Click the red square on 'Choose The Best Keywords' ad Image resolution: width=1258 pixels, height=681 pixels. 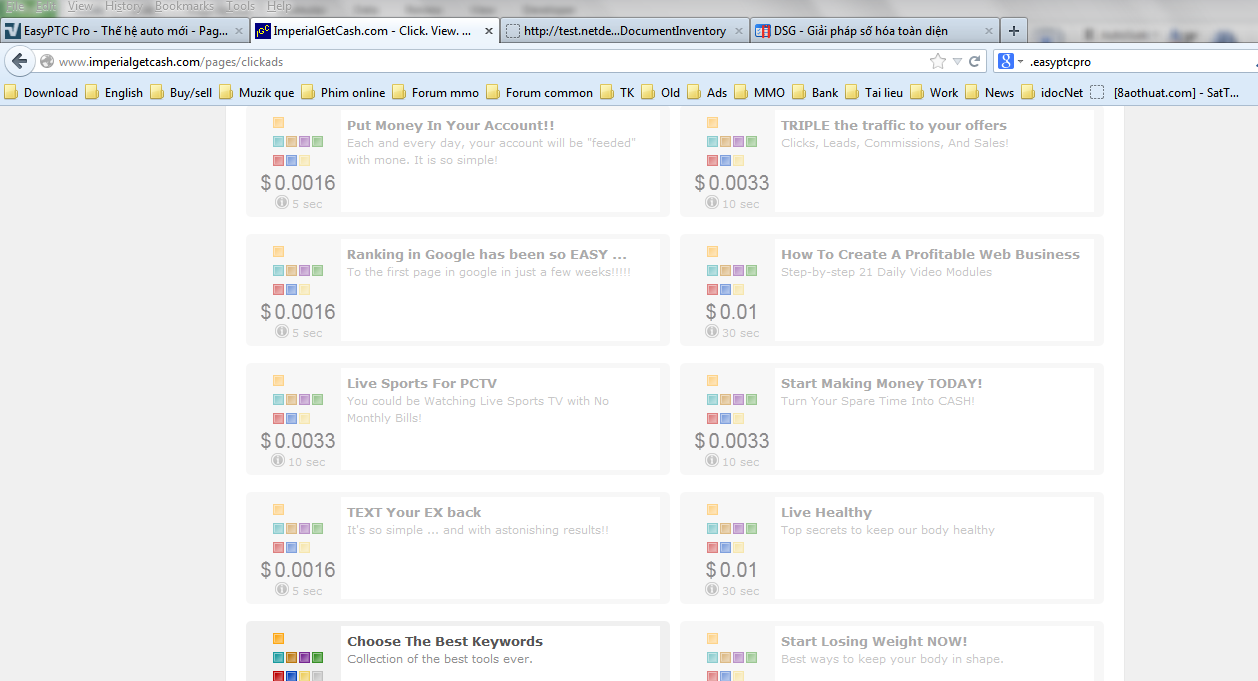coord(279,676)
